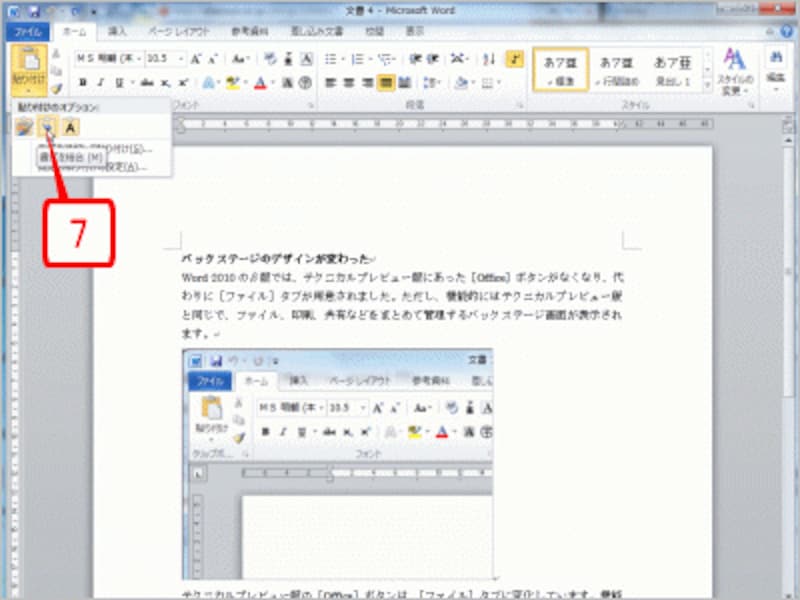
Task: Select the subscript icon
Action: [165, 81]
